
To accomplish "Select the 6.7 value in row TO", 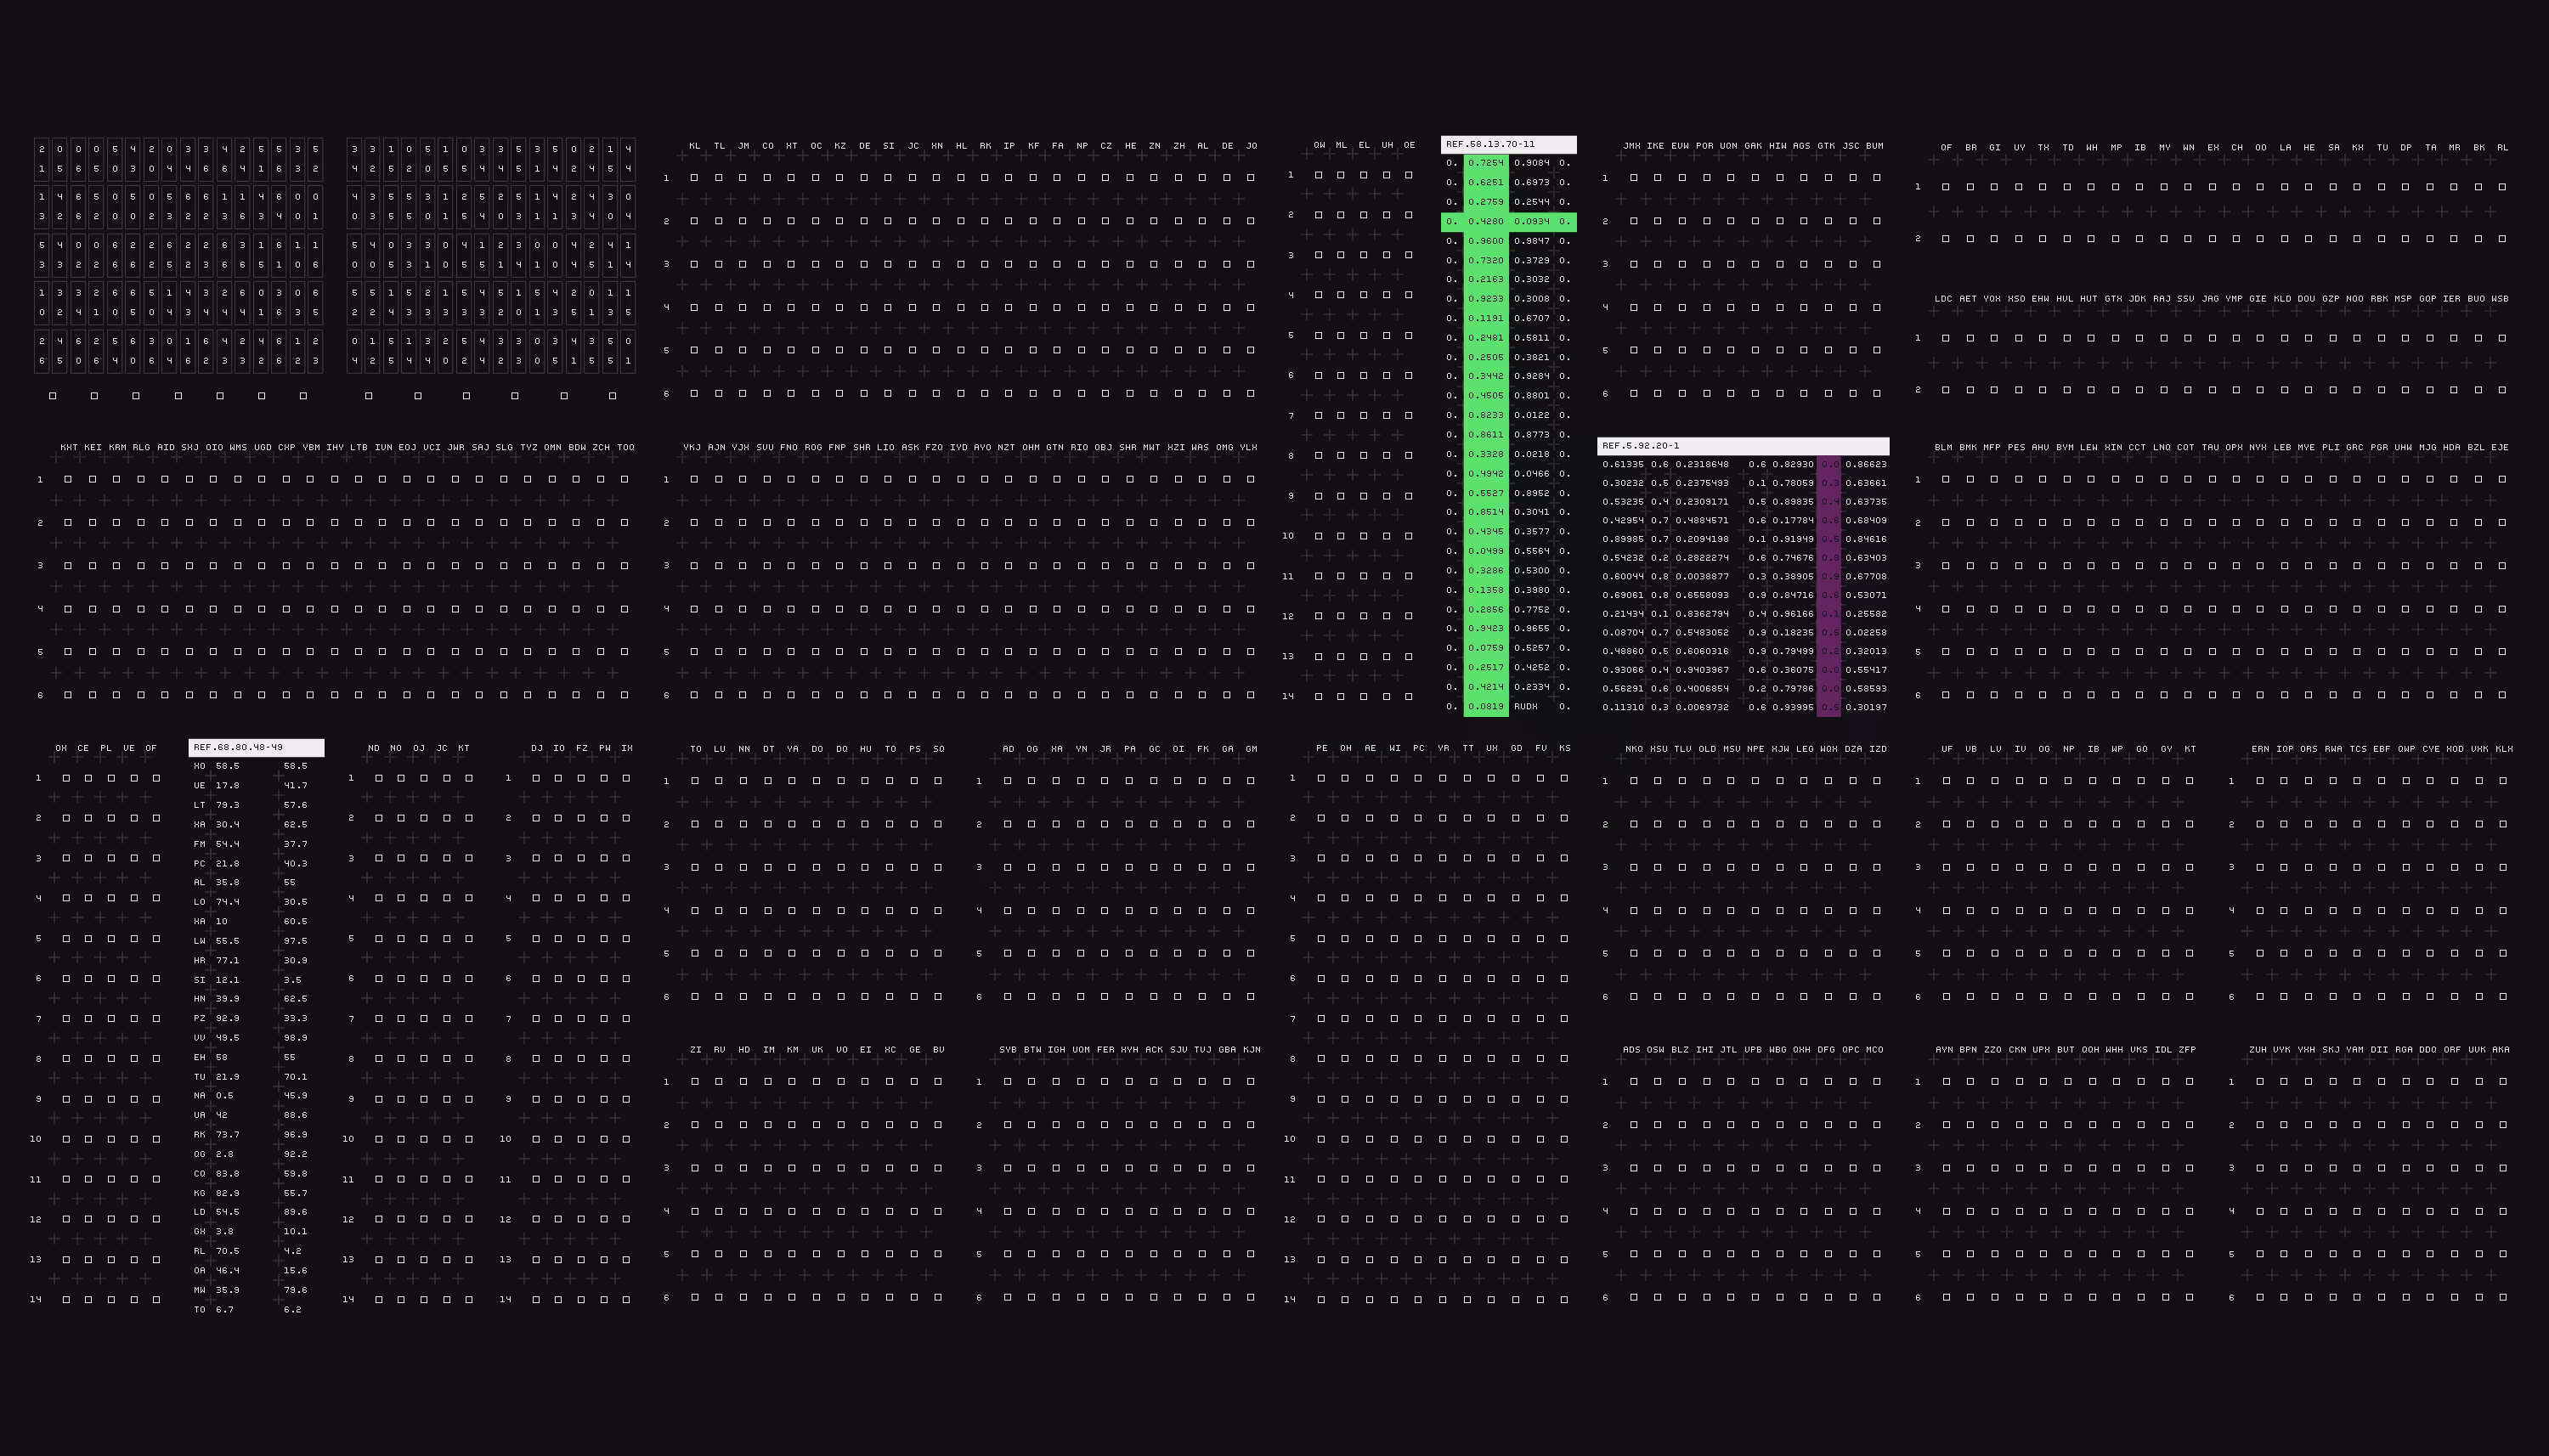I will [x=224, y=1309].
